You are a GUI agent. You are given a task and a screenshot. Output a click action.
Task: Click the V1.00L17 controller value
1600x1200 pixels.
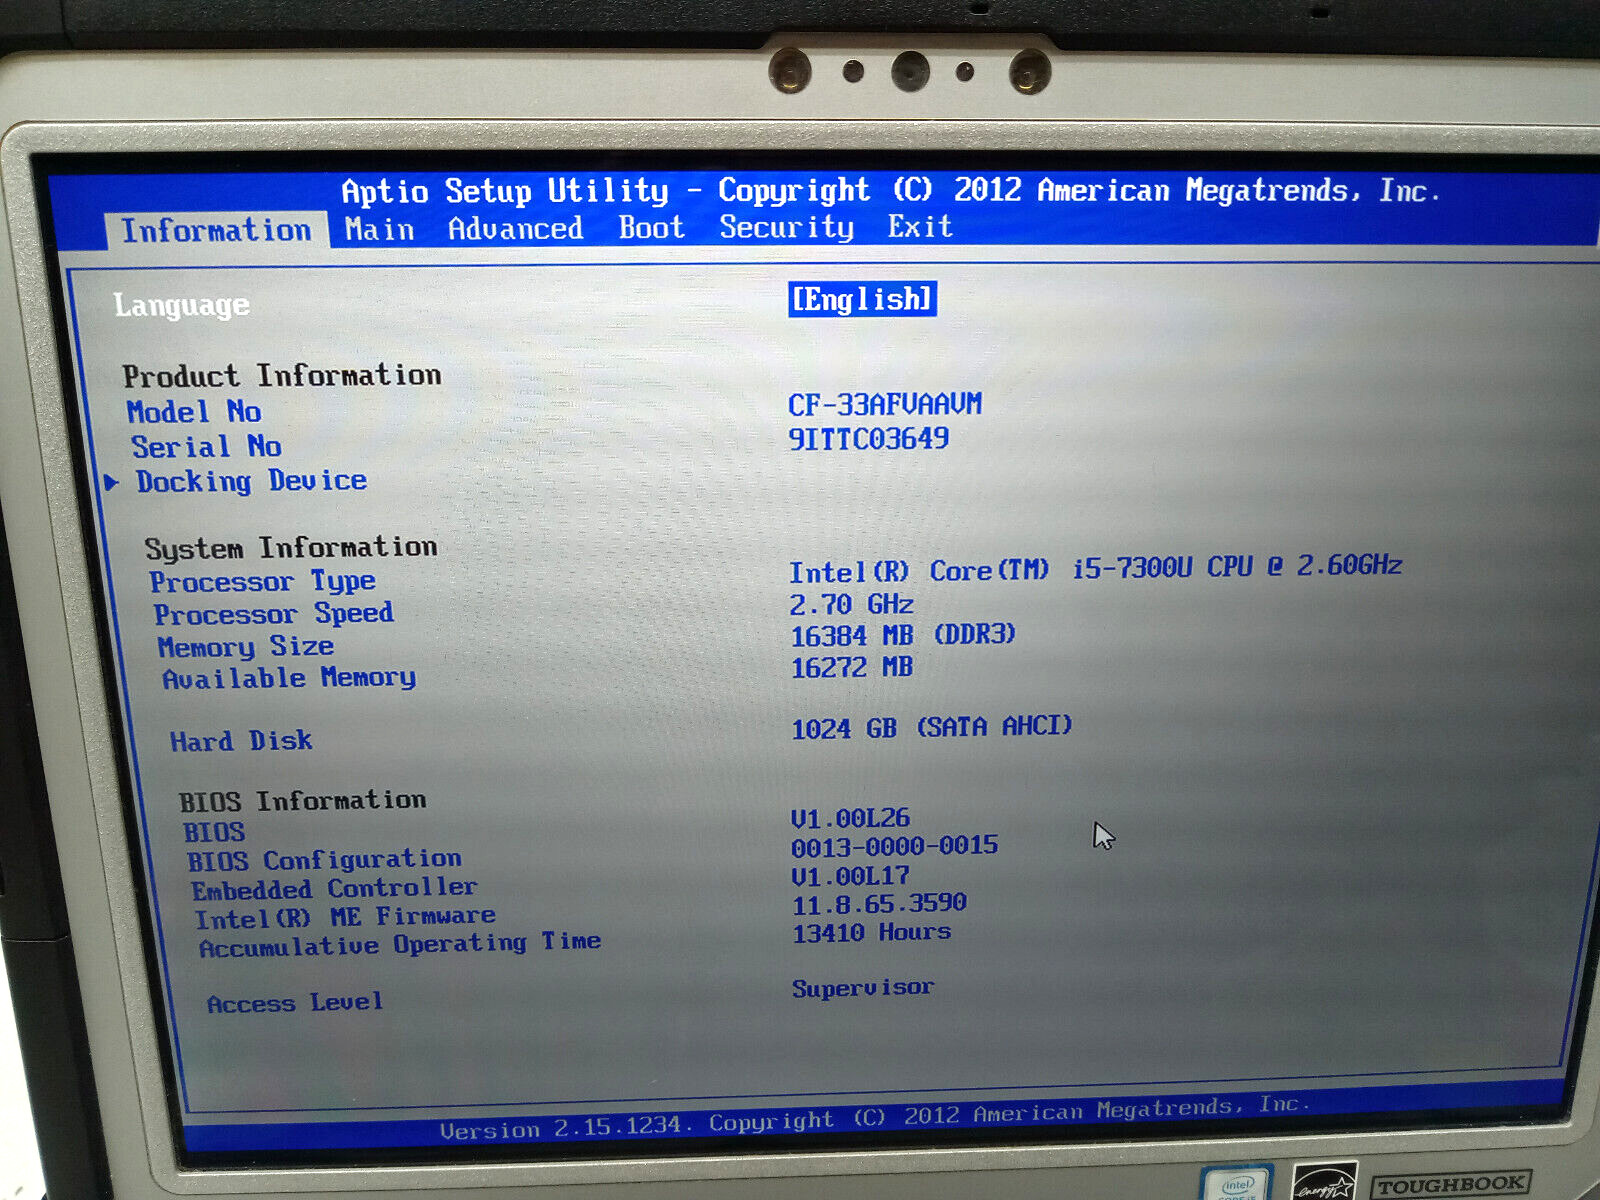[x=850, y=876]
